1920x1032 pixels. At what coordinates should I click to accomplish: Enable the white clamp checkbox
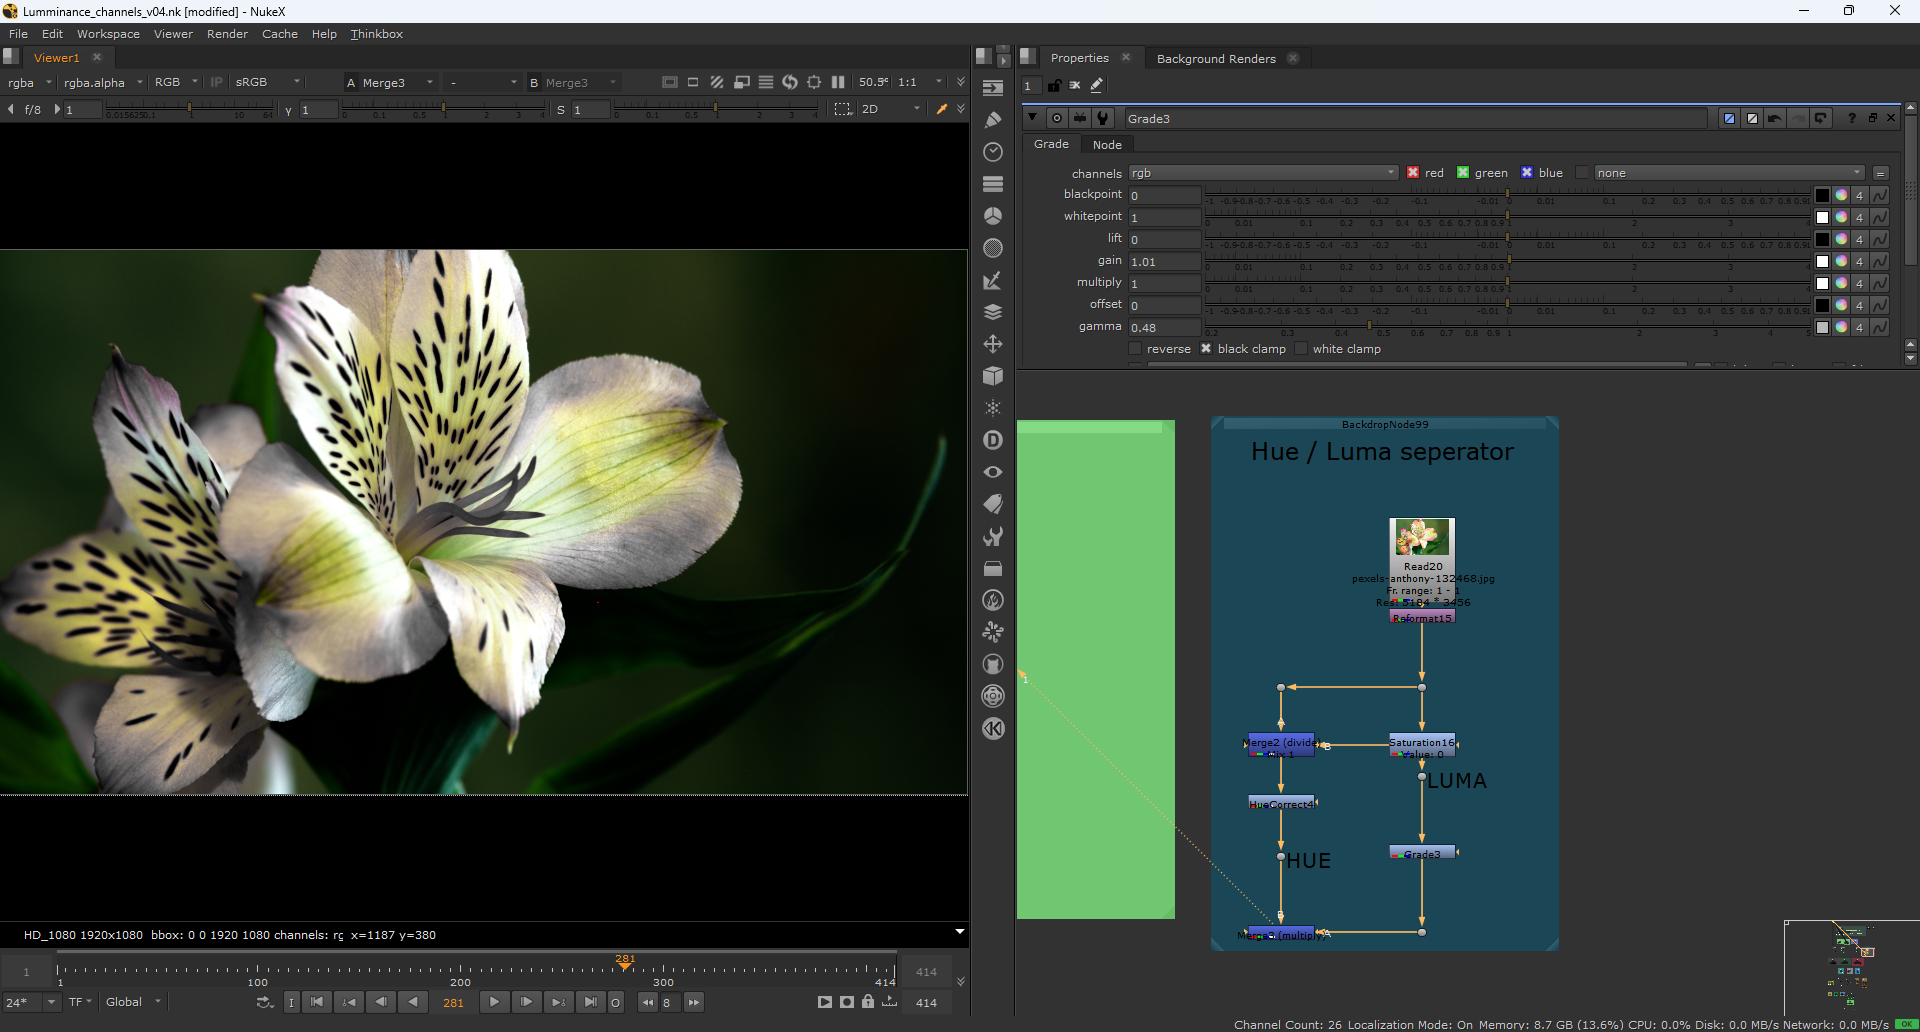tap(1301, 349)
